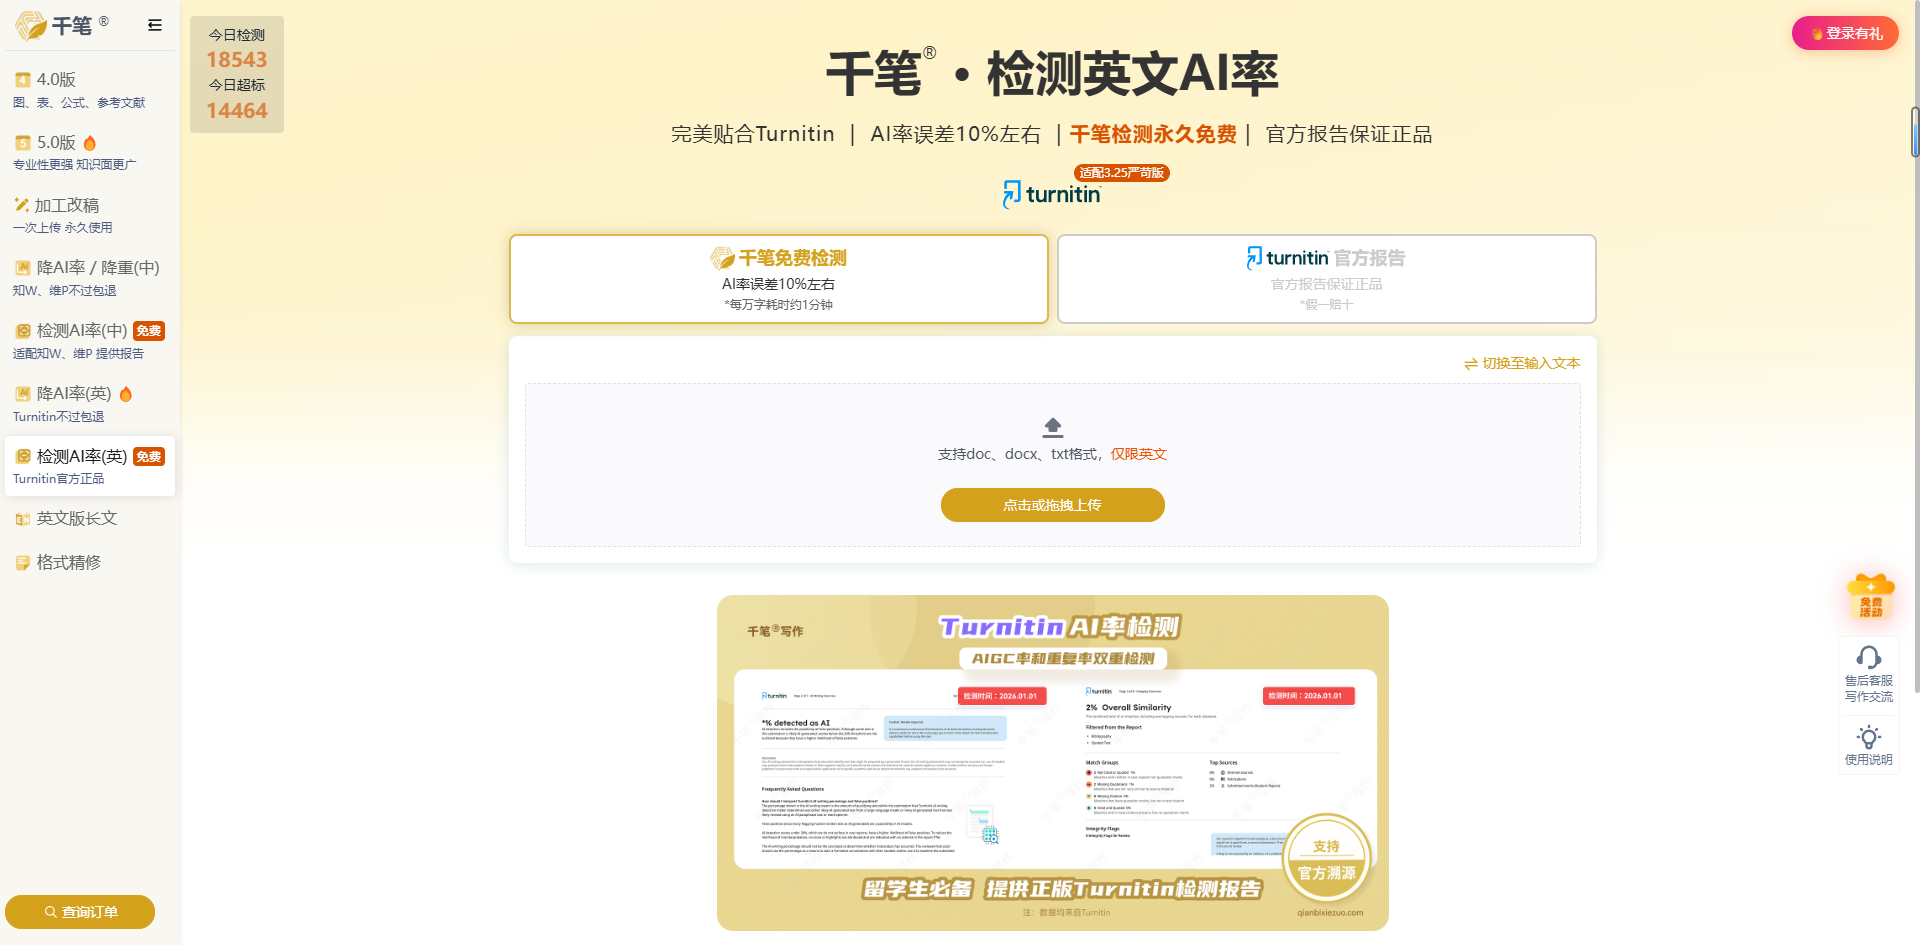1920x945 pixels.
Task: Click the 查询订单 button
Action: [x=80, y=912]
